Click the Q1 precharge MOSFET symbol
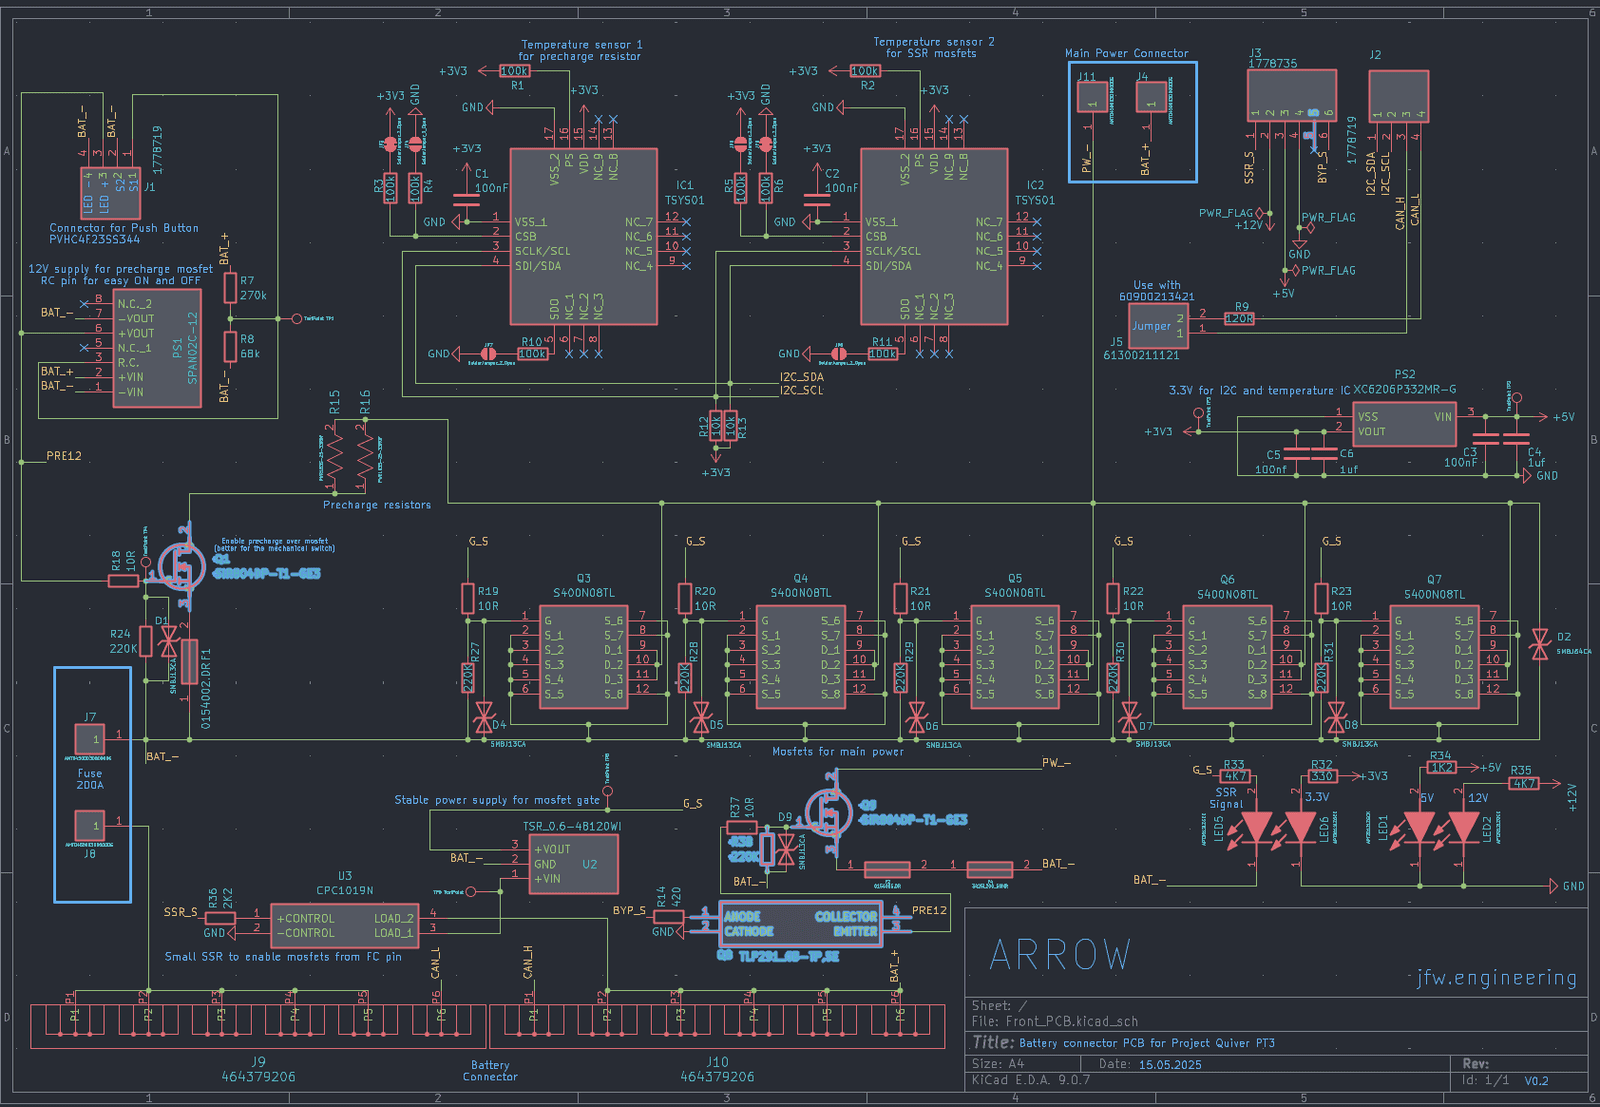The width and height of the screenshot is (1600, 1107). (180, 567)
